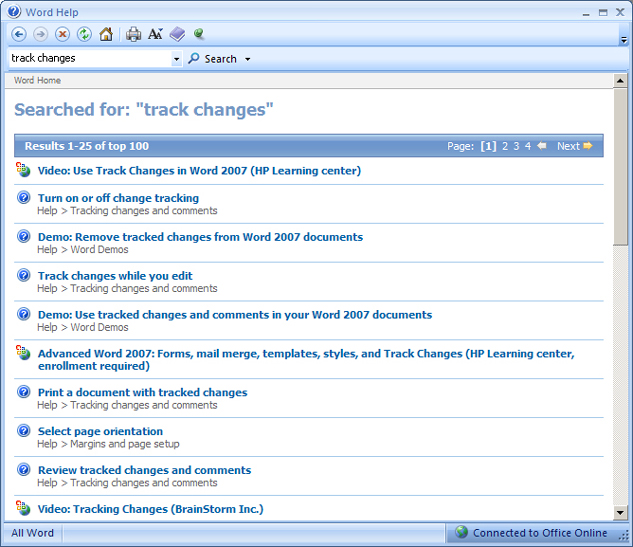633x547 pixels.
Task: Click the Next results page link
Action: pyautogui.click(x=574, y=146)
